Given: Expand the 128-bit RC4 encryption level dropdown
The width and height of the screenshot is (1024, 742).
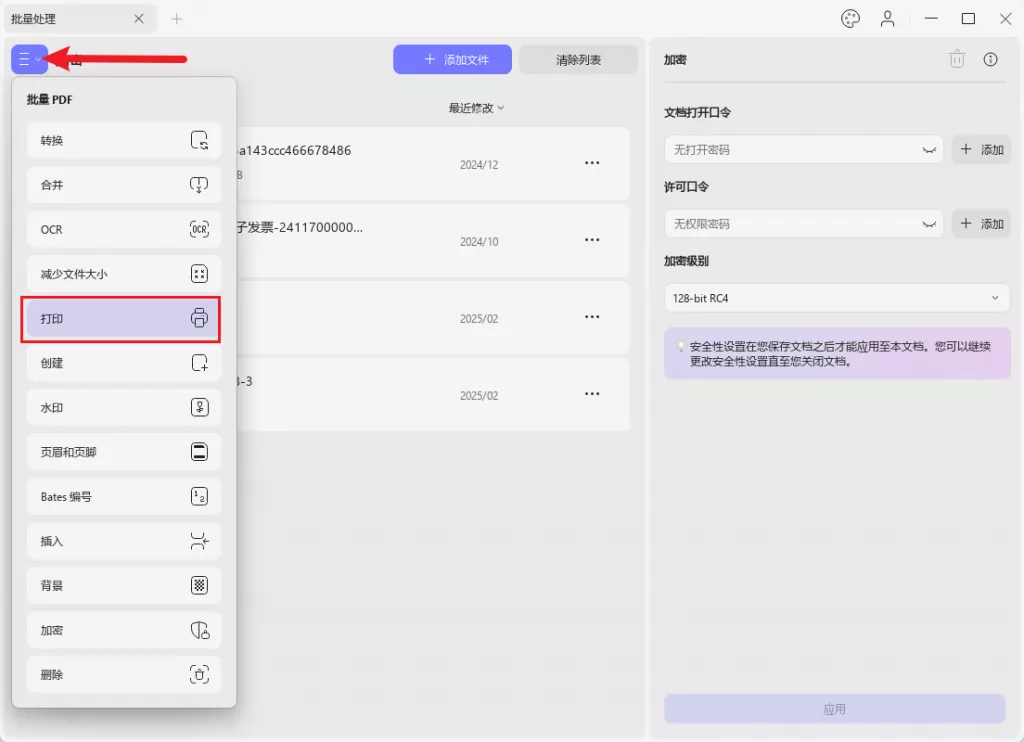Looking at the screenshot, I should point(836,297).
